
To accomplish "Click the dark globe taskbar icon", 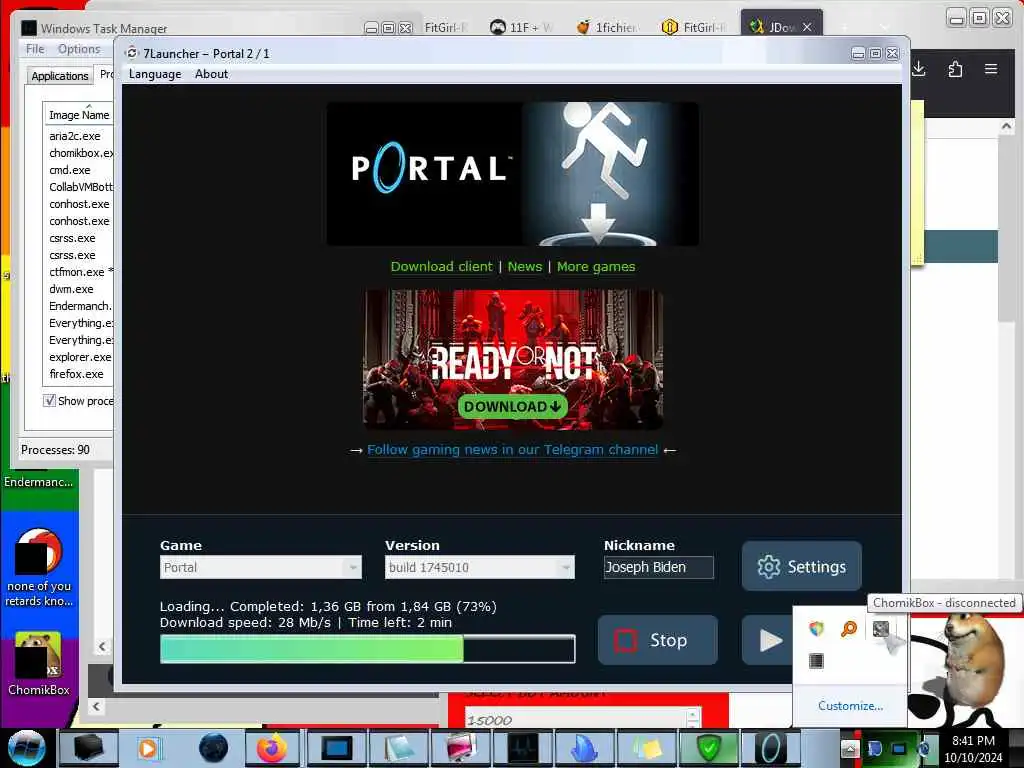I will 213,748.
